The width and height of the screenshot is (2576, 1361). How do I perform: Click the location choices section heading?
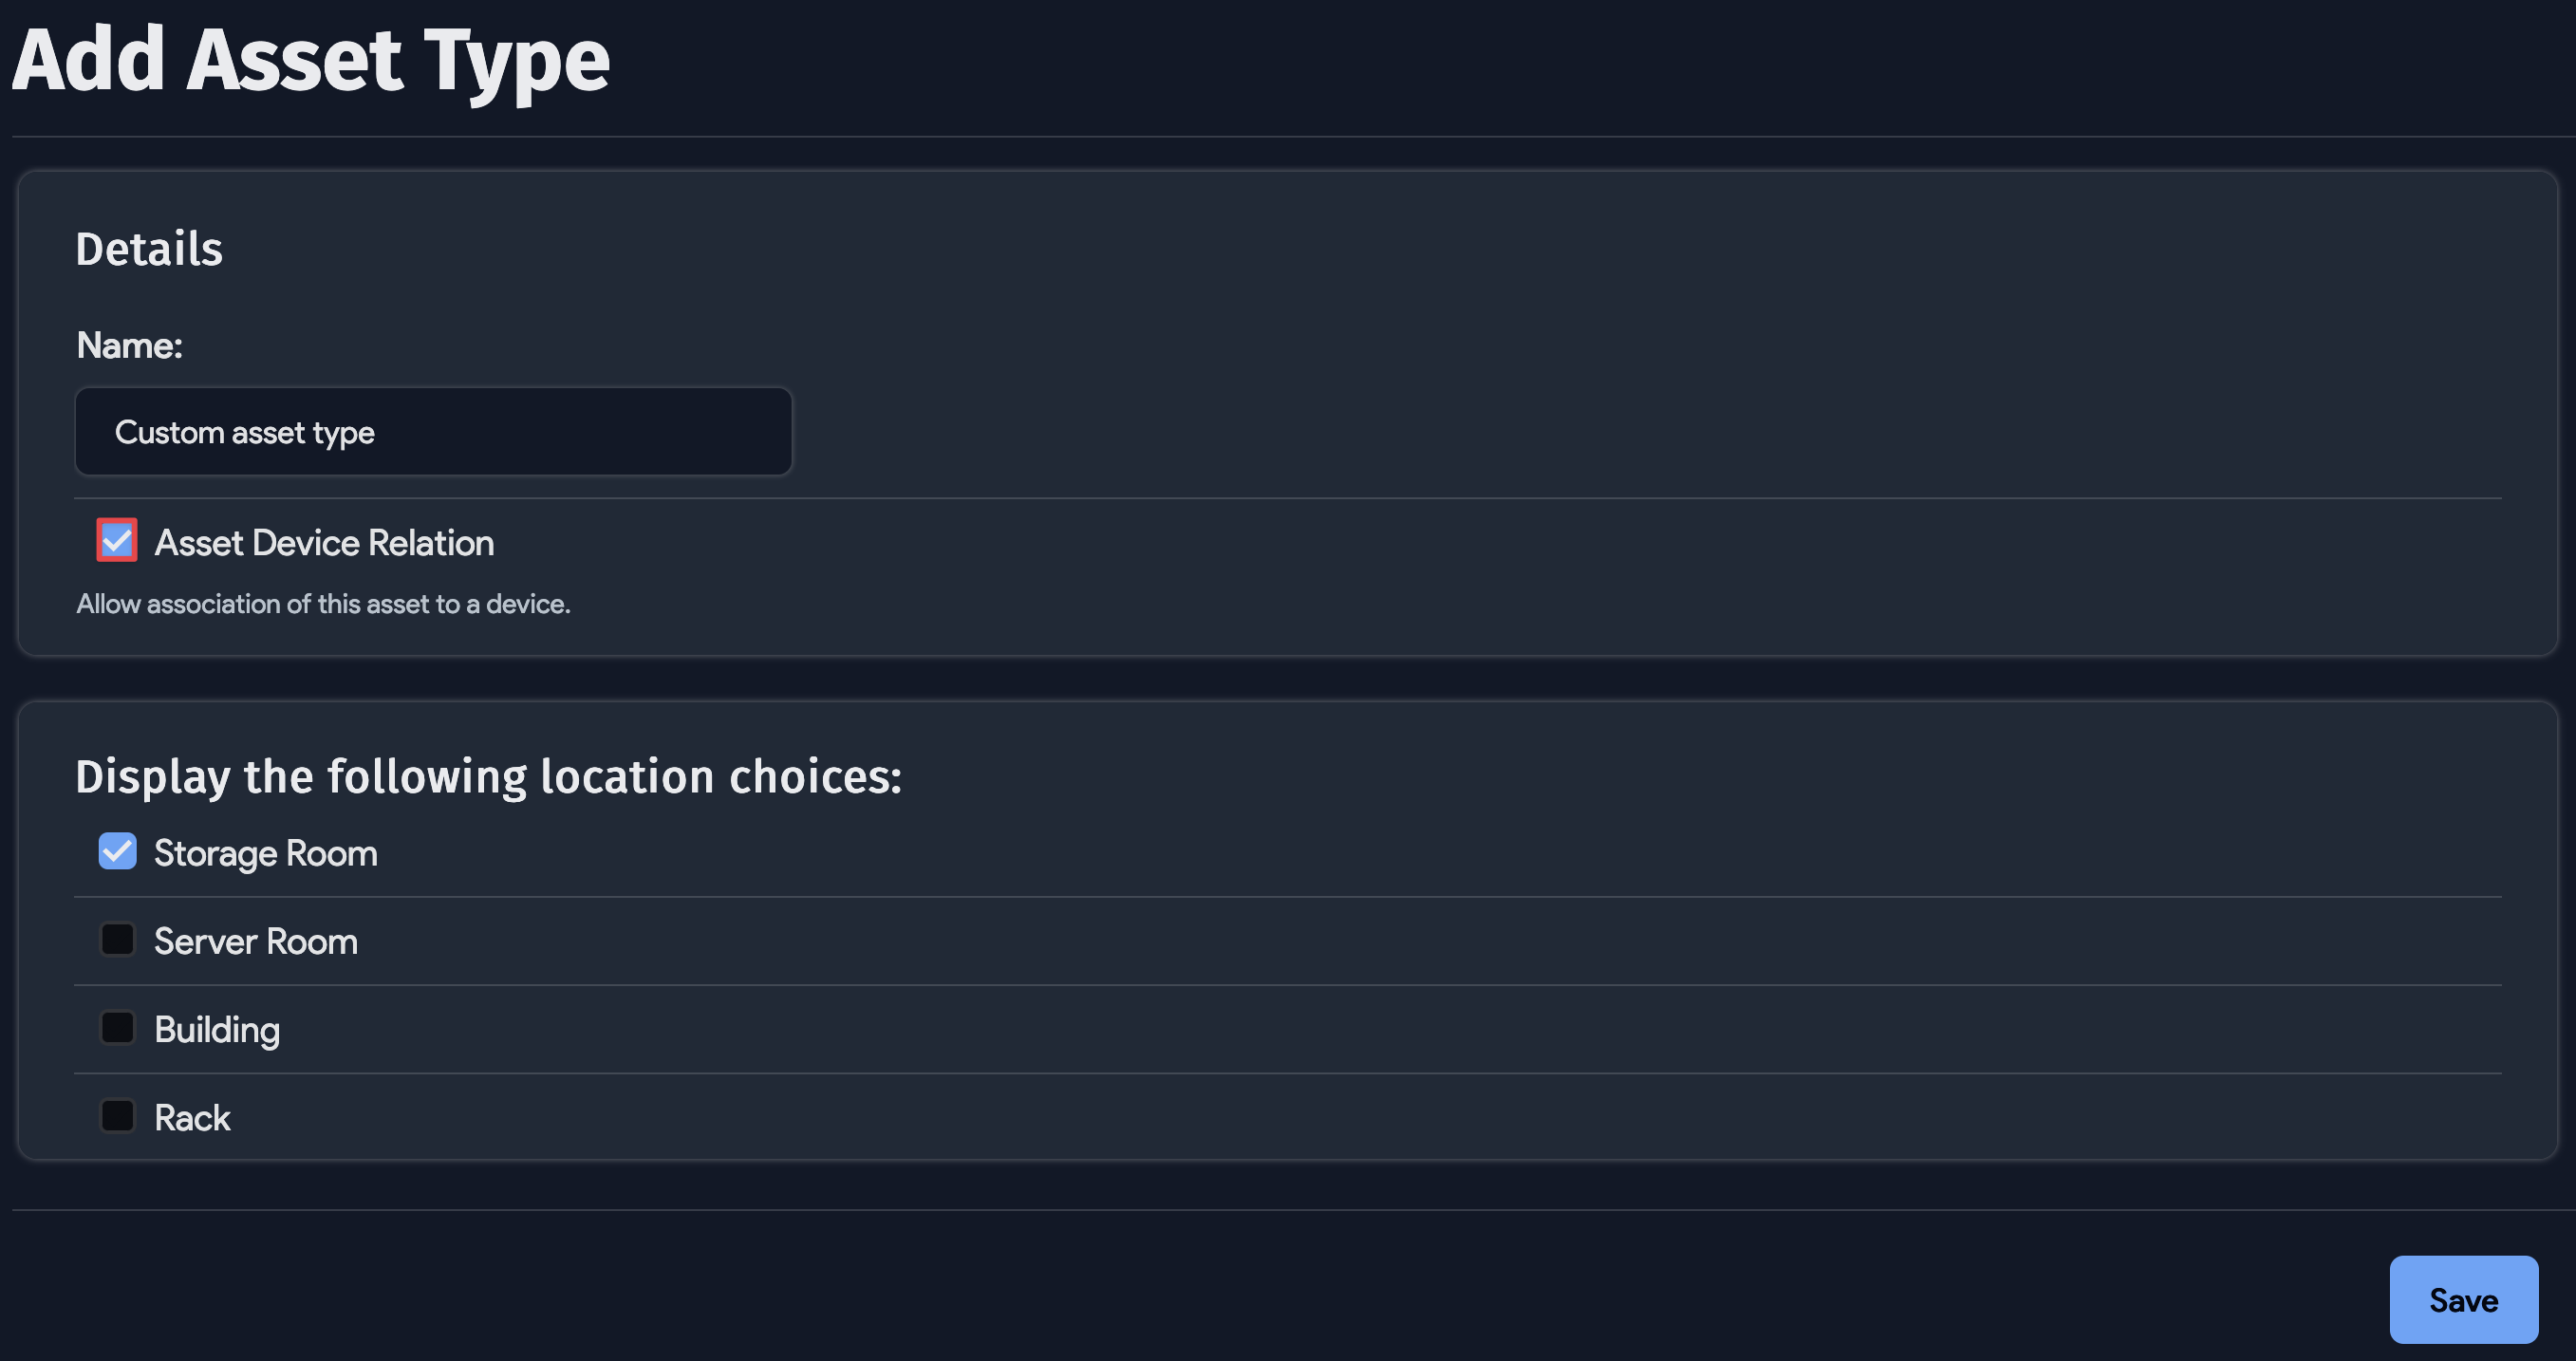(x=489, y=777)
